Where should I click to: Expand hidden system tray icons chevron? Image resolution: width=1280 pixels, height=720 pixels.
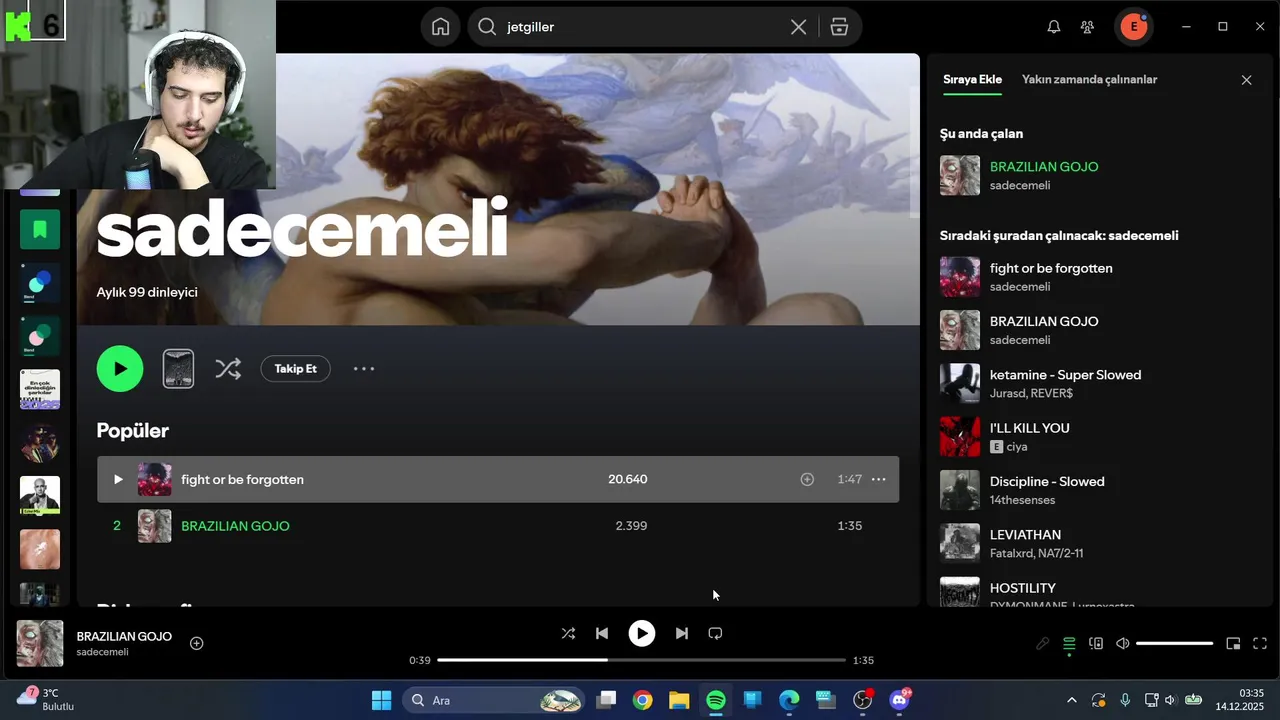(x=1072, y=700)
